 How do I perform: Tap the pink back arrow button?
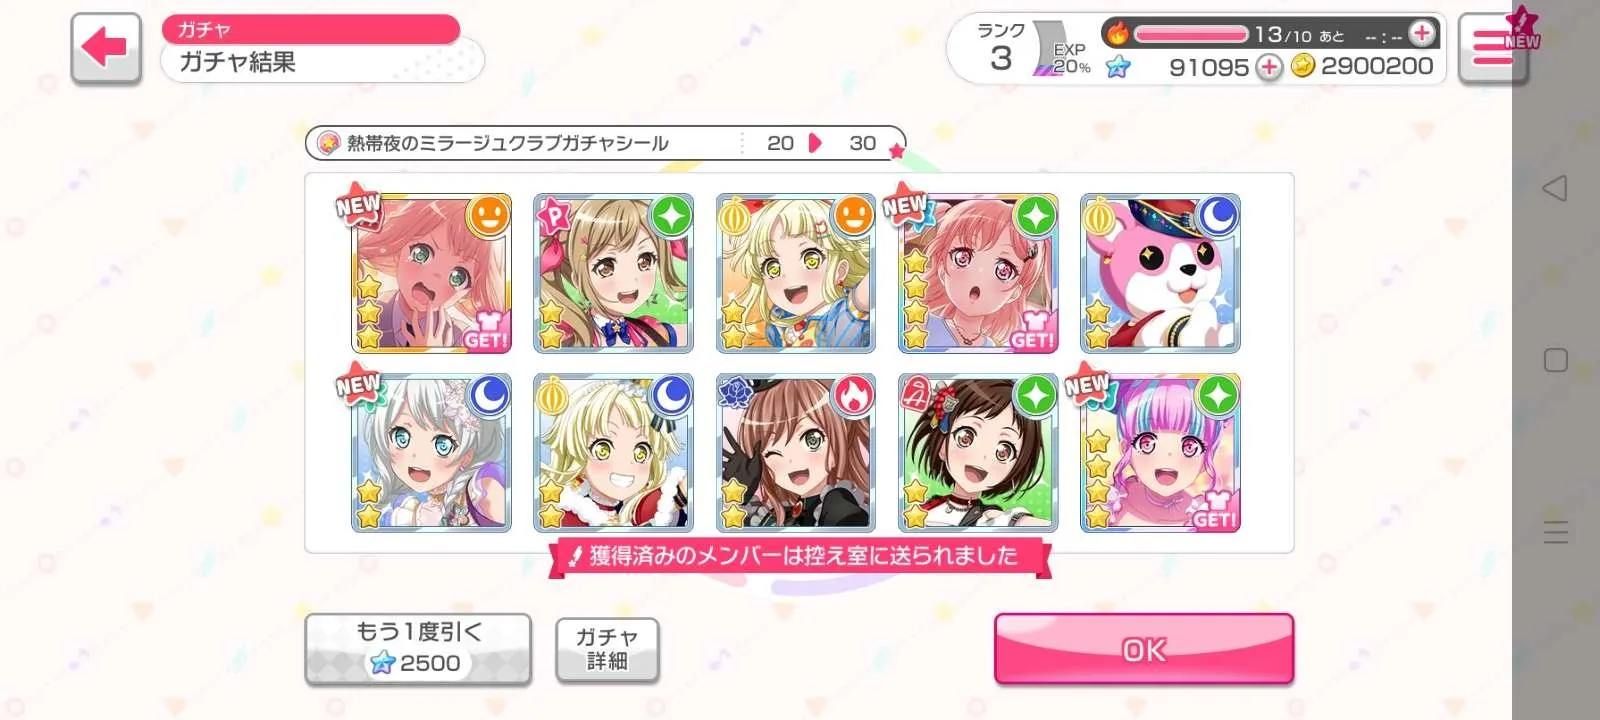point(105,47)
